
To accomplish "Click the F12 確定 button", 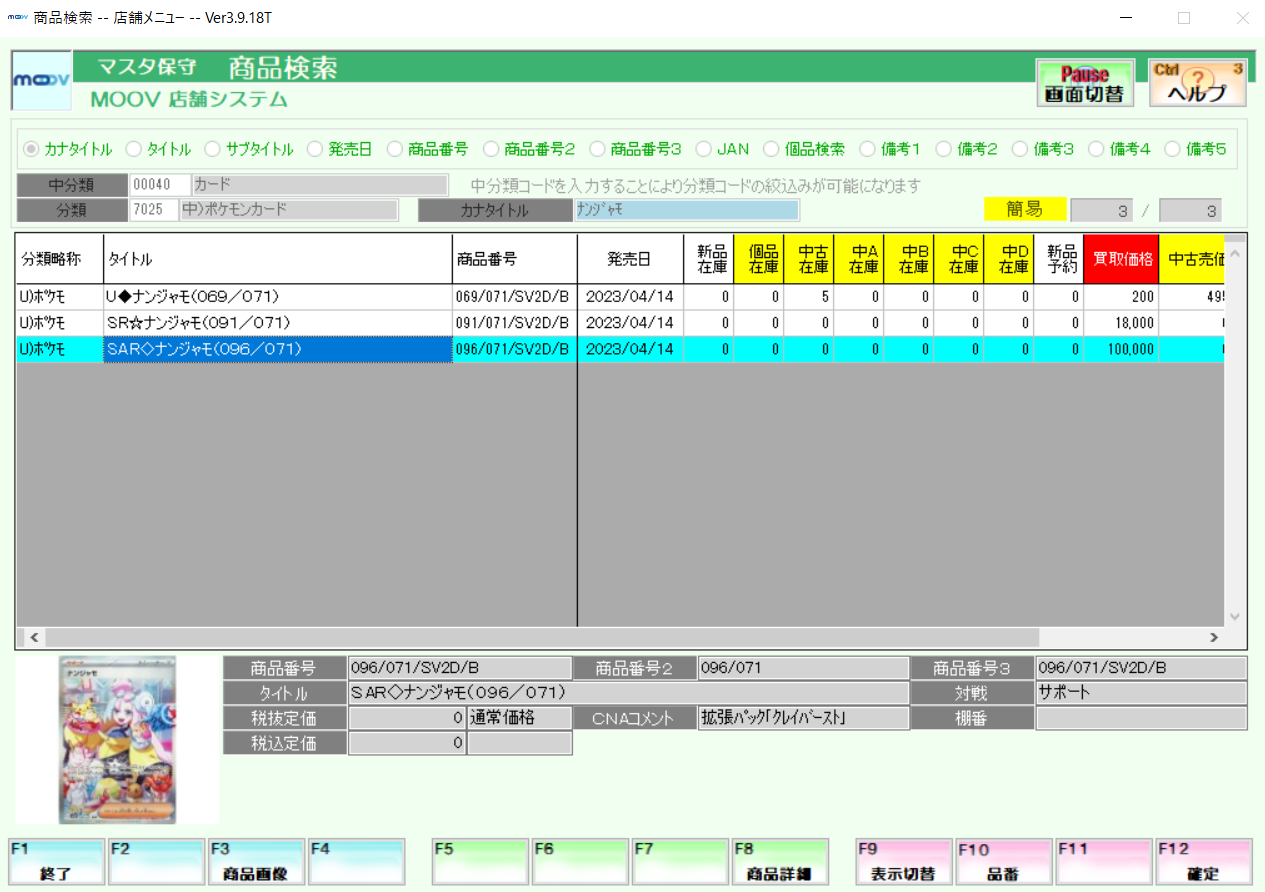I will 1203,862.
